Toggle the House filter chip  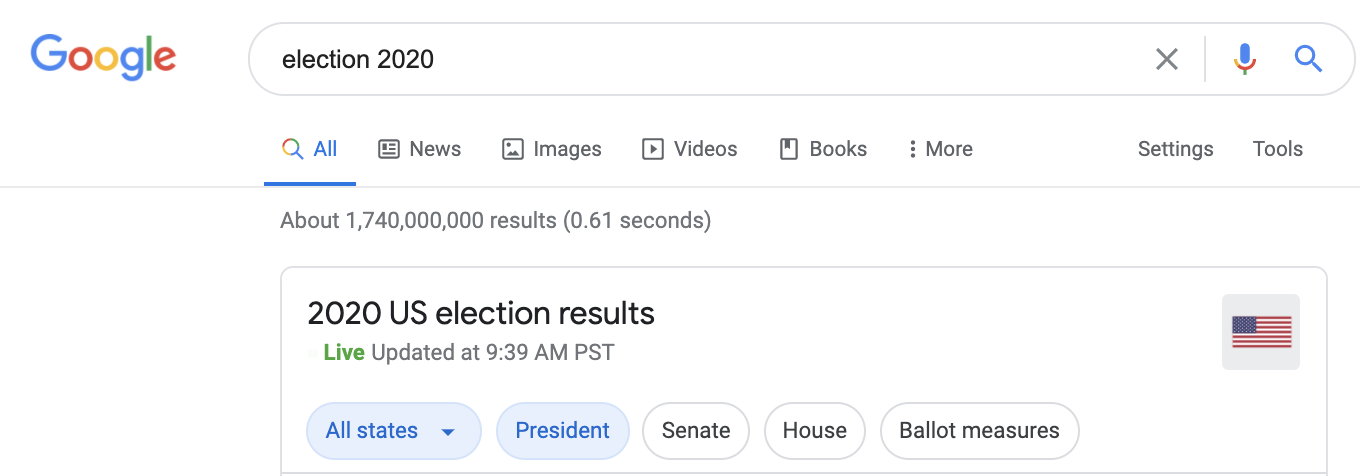pyautogui.click(x=814, y=431)
